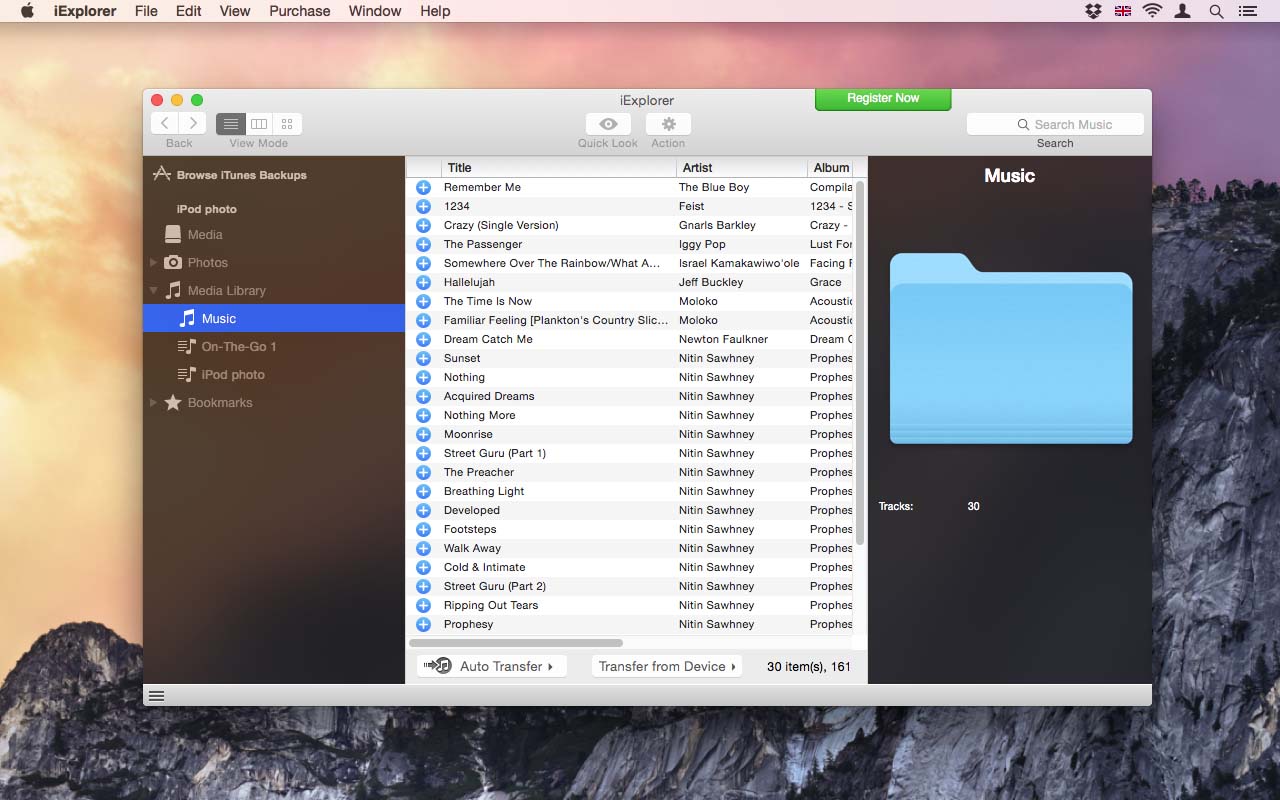This screenshot has height=800, width=1280.
Task: Click the Forward arrow button
Action: point(193,124)
